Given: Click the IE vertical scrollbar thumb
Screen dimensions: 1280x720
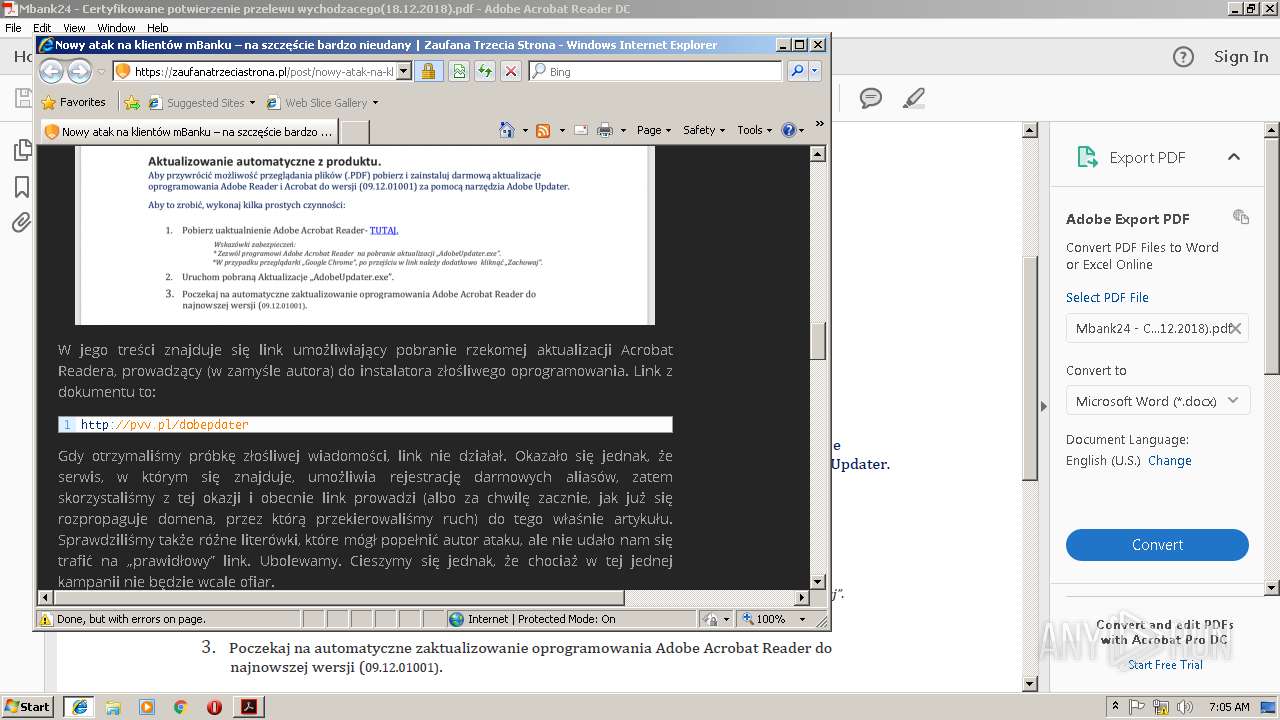Looking at the screenshot, I should pos(817,340).
